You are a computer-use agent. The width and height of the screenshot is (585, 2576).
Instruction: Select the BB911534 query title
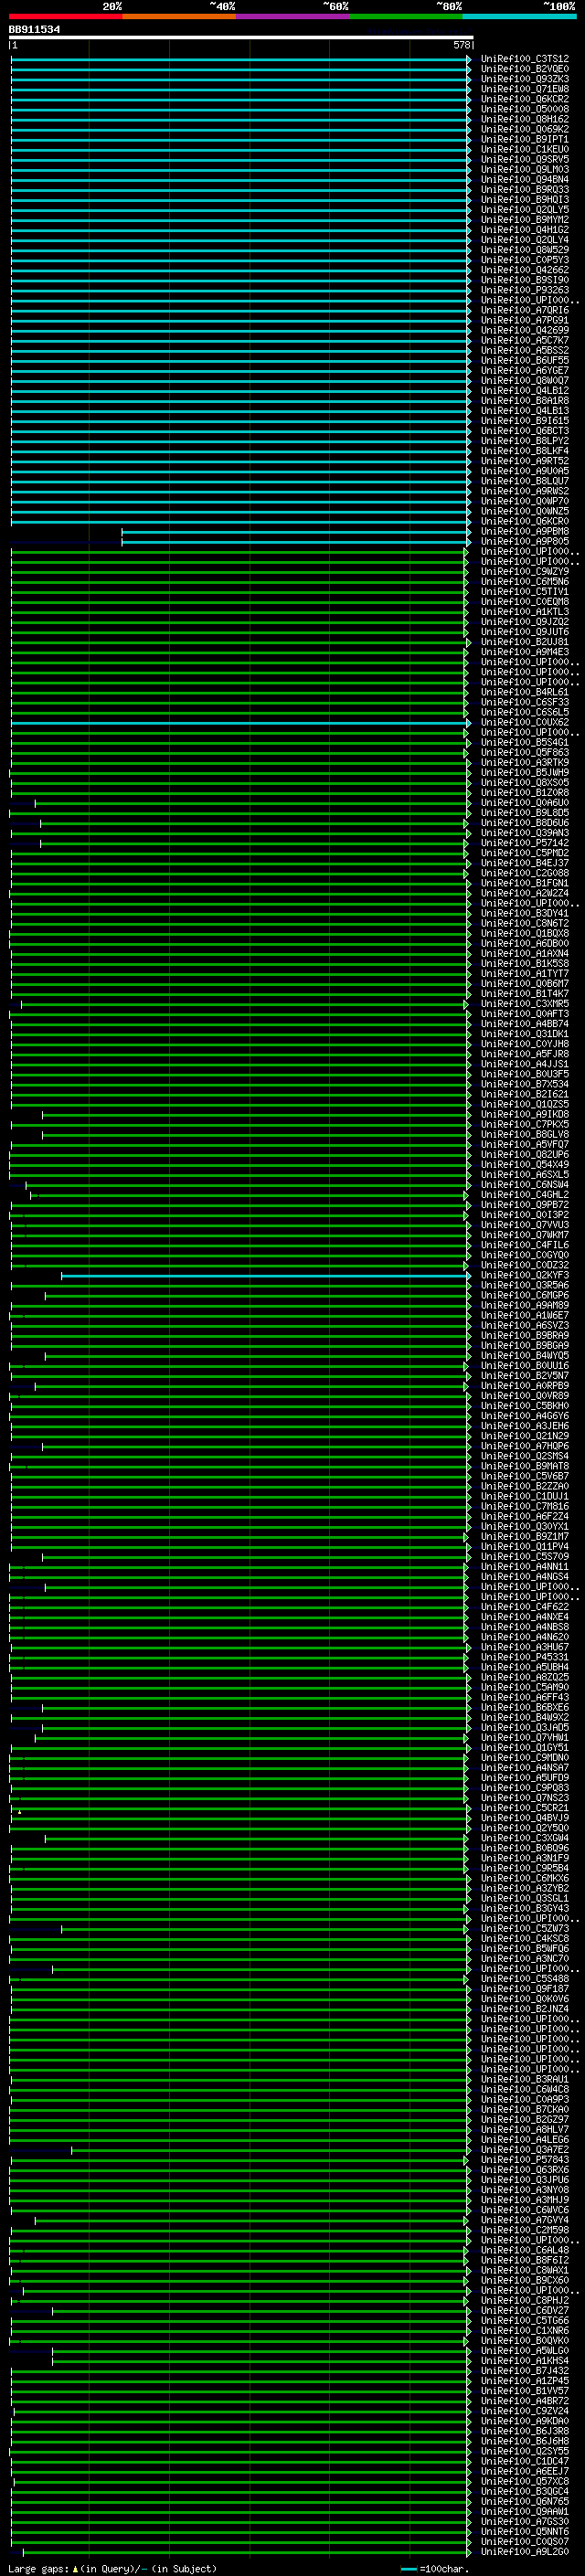coord(34,30)
